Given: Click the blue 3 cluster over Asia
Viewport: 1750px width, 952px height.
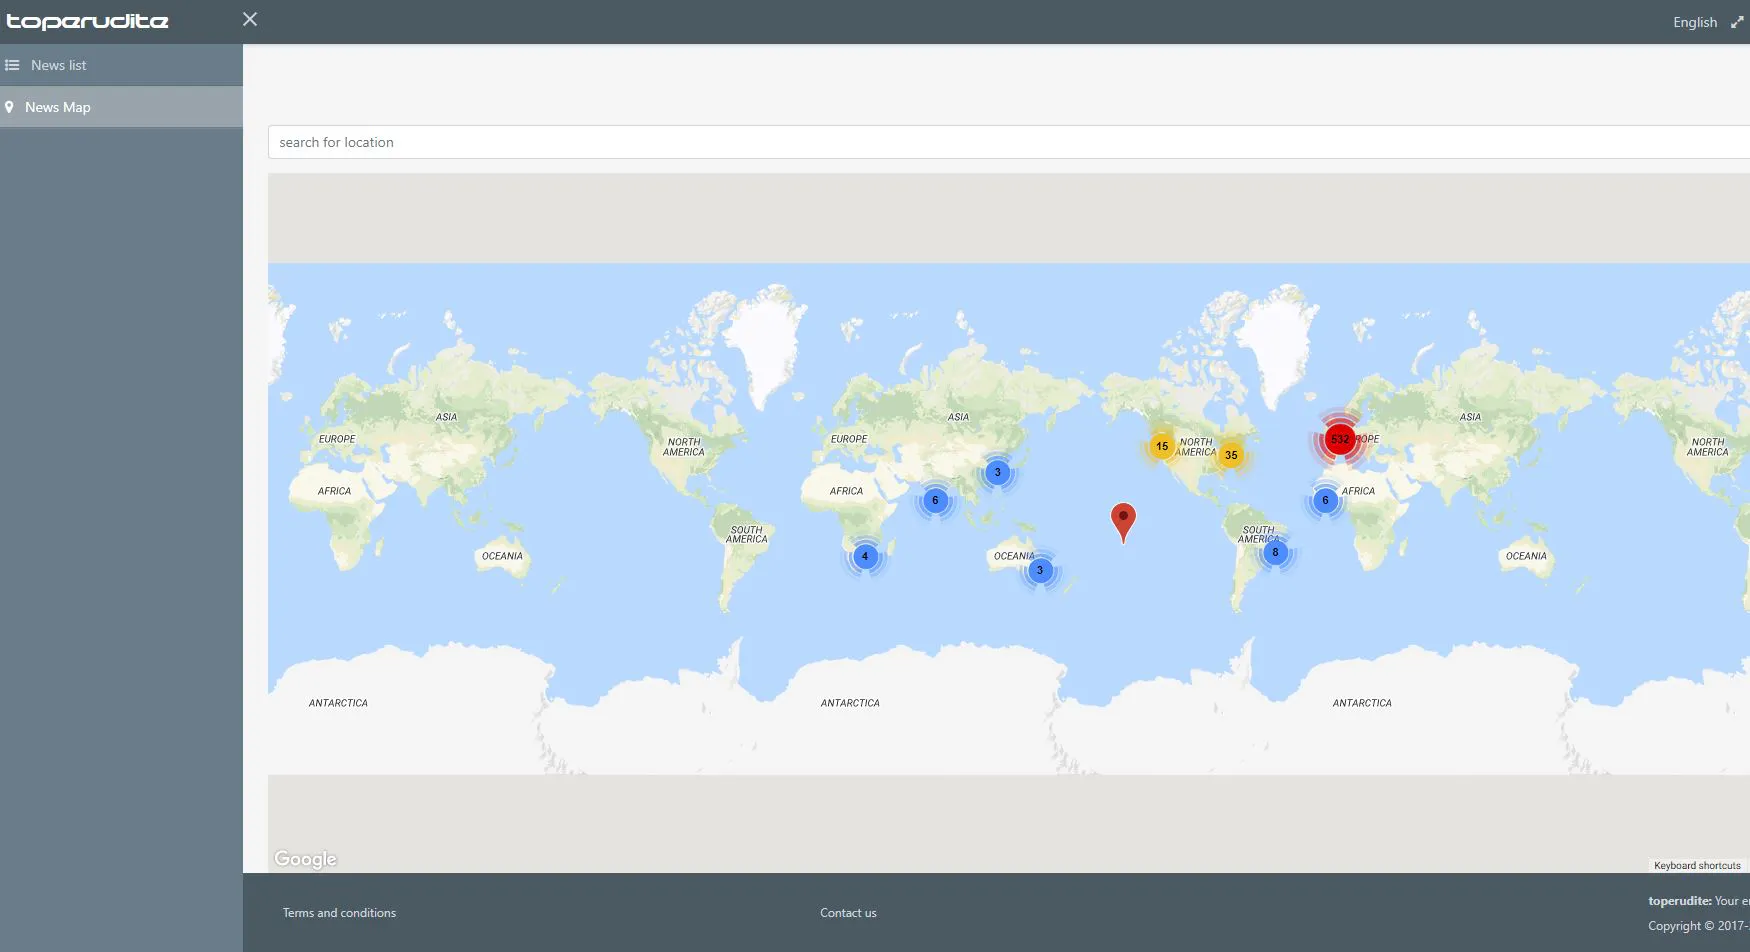Looking at the screenshot, I should (x=997, y=472).
